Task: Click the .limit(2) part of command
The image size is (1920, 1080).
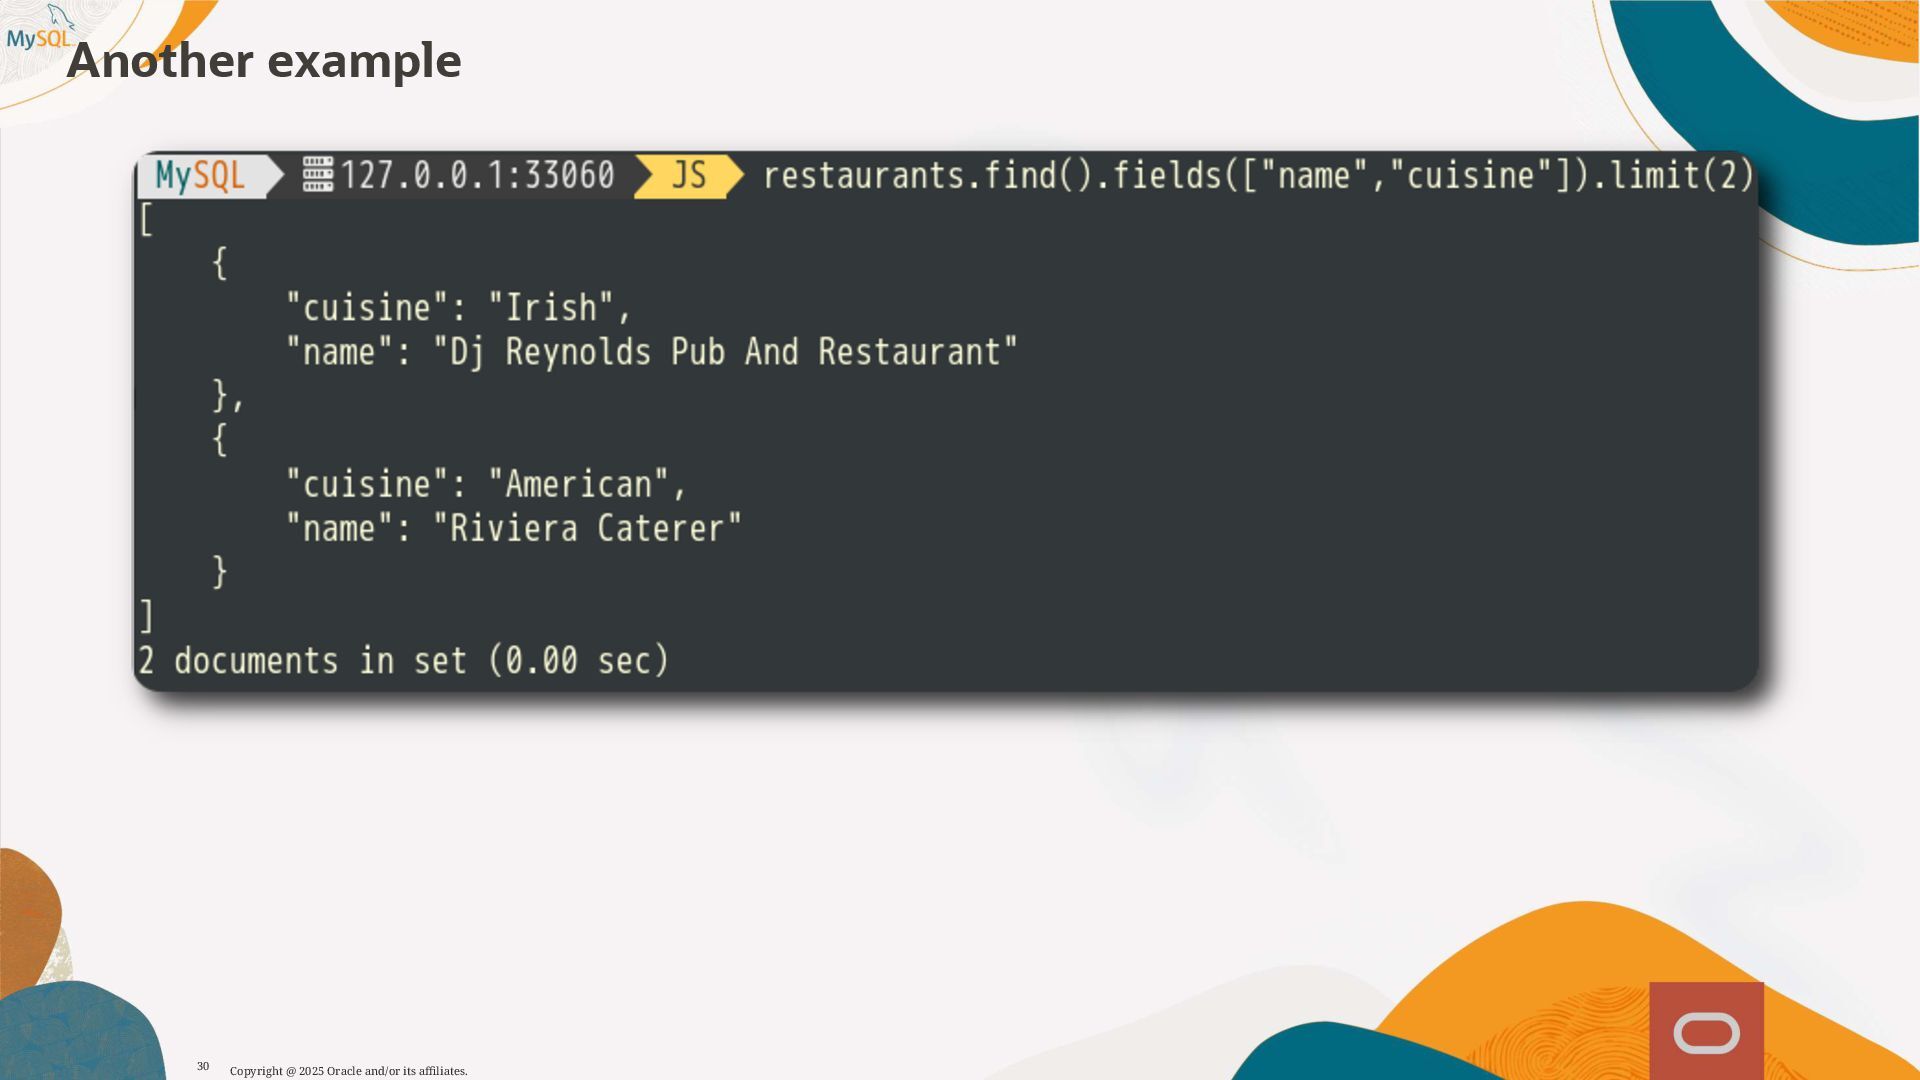Action: tap(1677, 176)
